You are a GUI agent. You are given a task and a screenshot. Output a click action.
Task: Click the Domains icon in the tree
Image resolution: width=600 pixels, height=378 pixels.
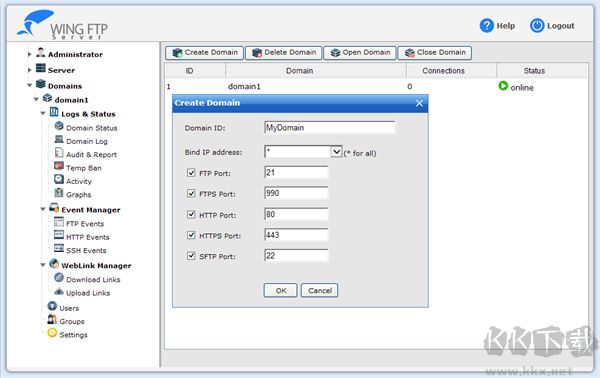coord(41,84)
